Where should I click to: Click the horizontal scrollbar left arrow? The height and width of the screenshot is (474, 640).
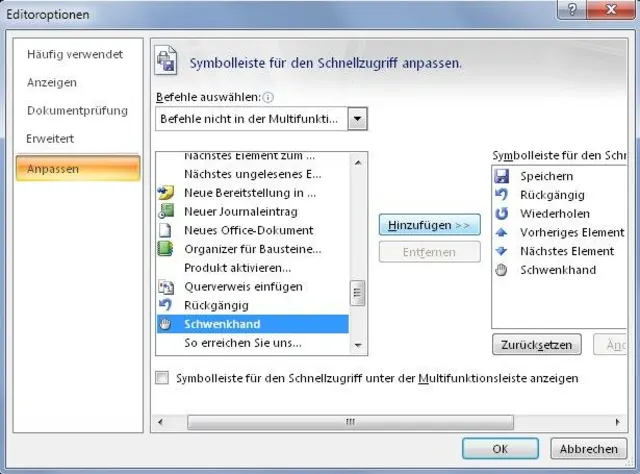tap(160, 422)
